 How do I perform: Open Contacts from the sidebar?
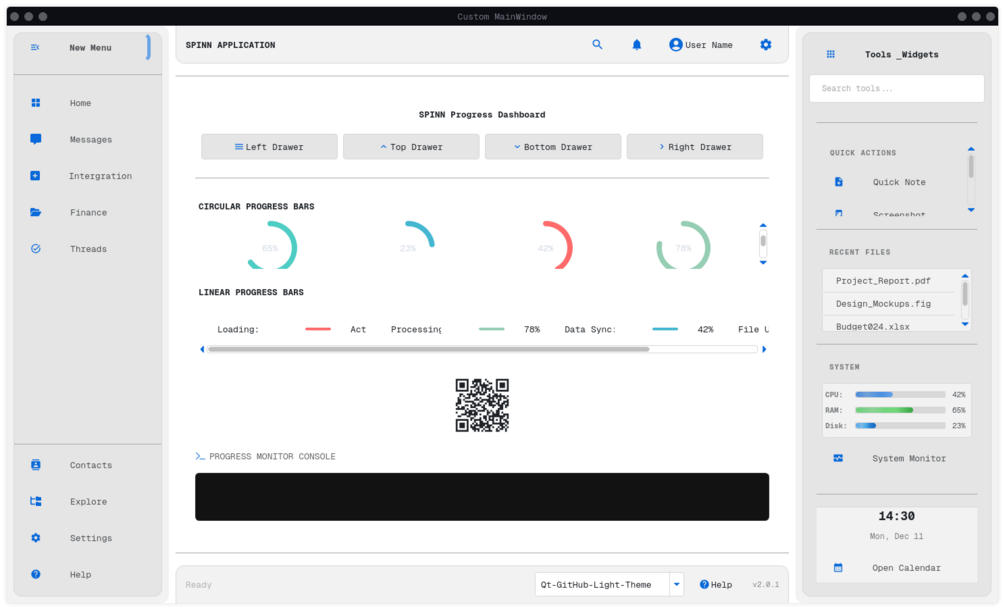coord(90,465)
